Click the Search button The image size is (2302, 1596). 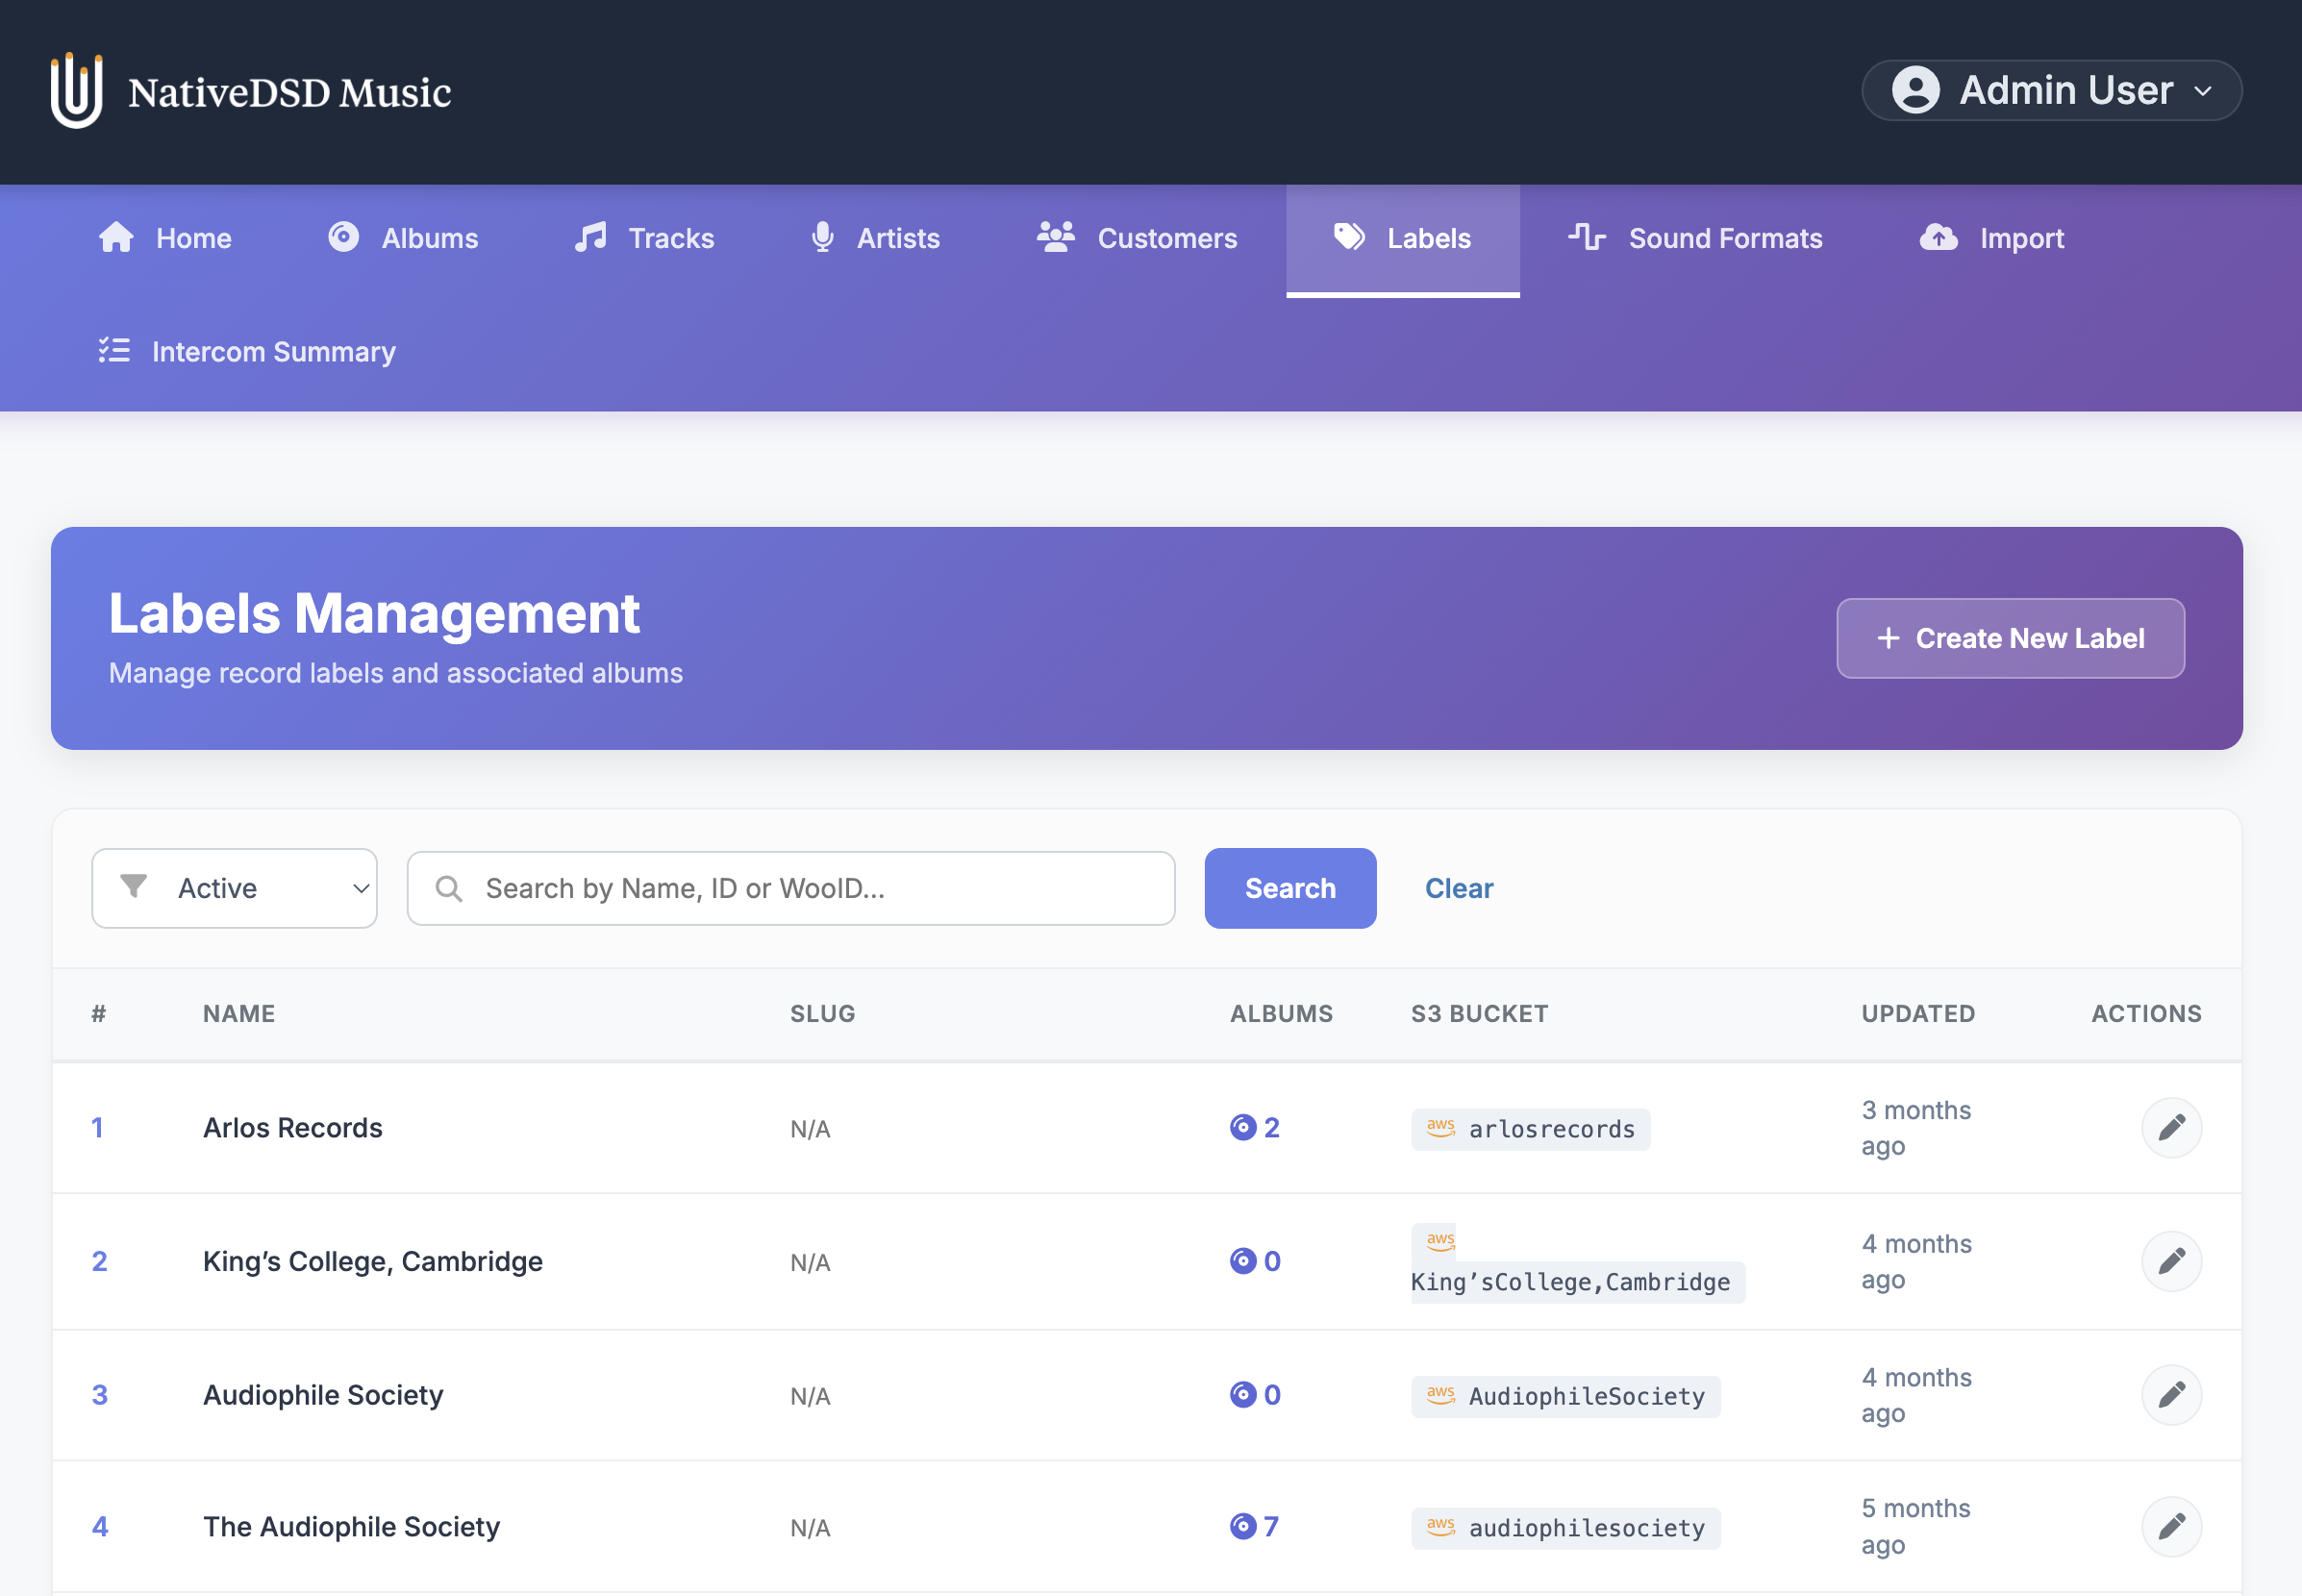[1290, 888]
